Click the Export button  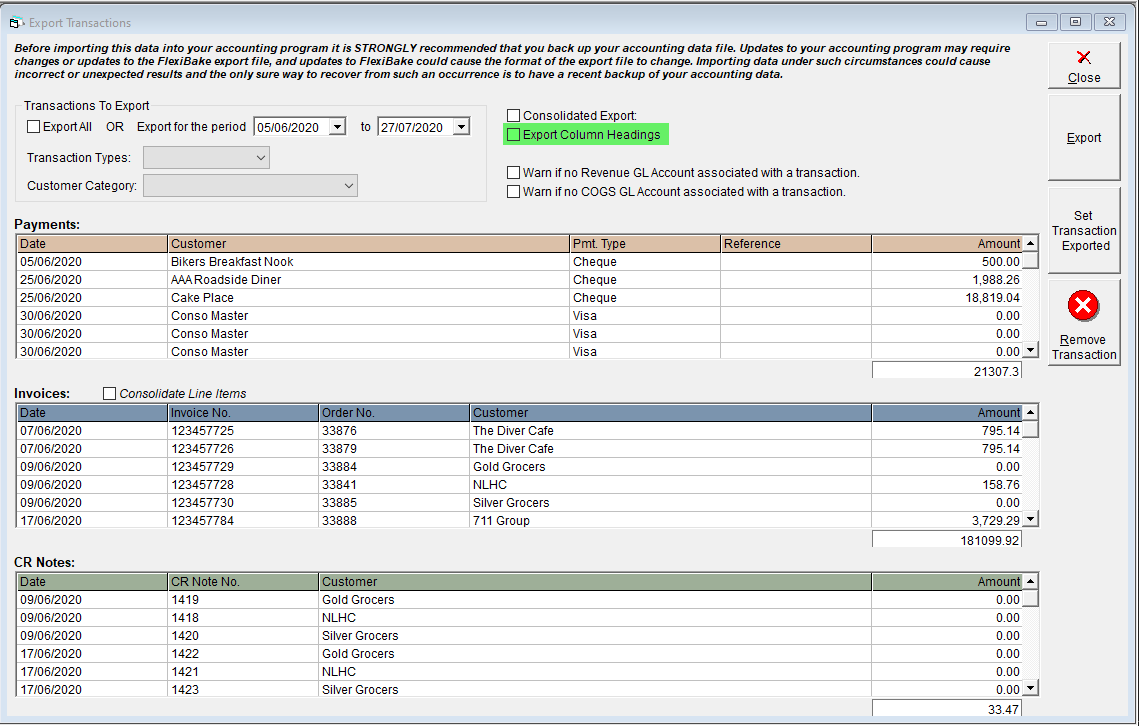1083,137
